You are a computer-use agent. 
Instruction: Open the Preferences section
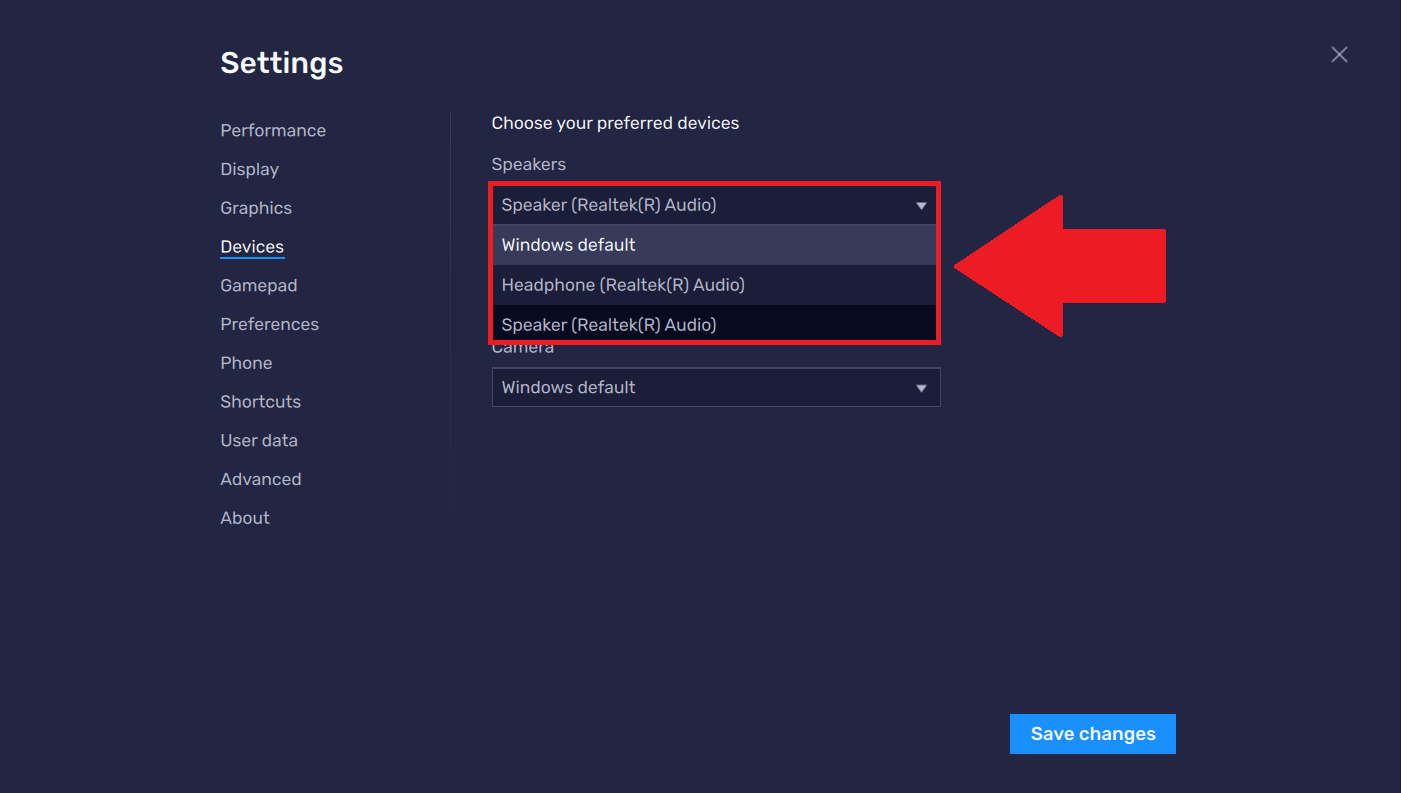point(269,324)
